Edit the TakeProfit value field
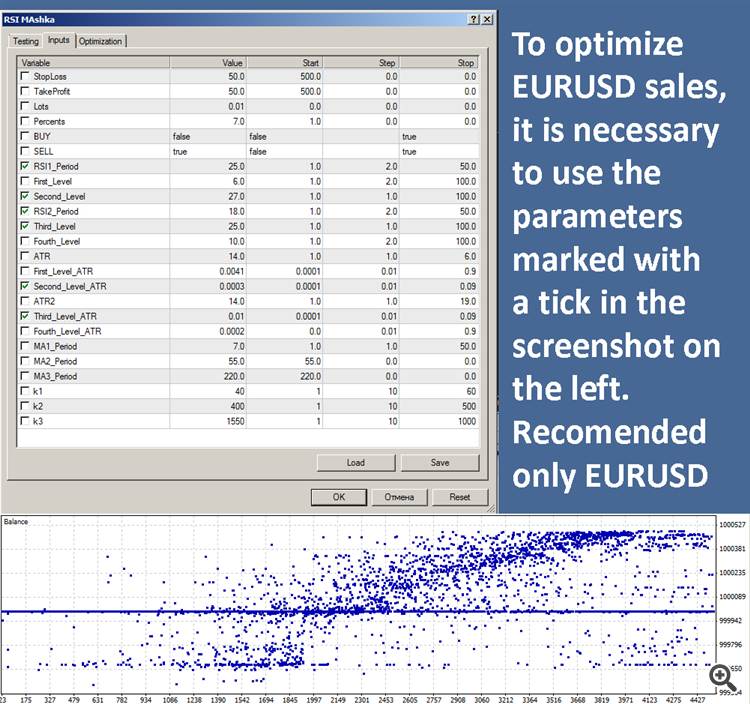The height and width of the screenshot is (704, 750). click(208, 91)
